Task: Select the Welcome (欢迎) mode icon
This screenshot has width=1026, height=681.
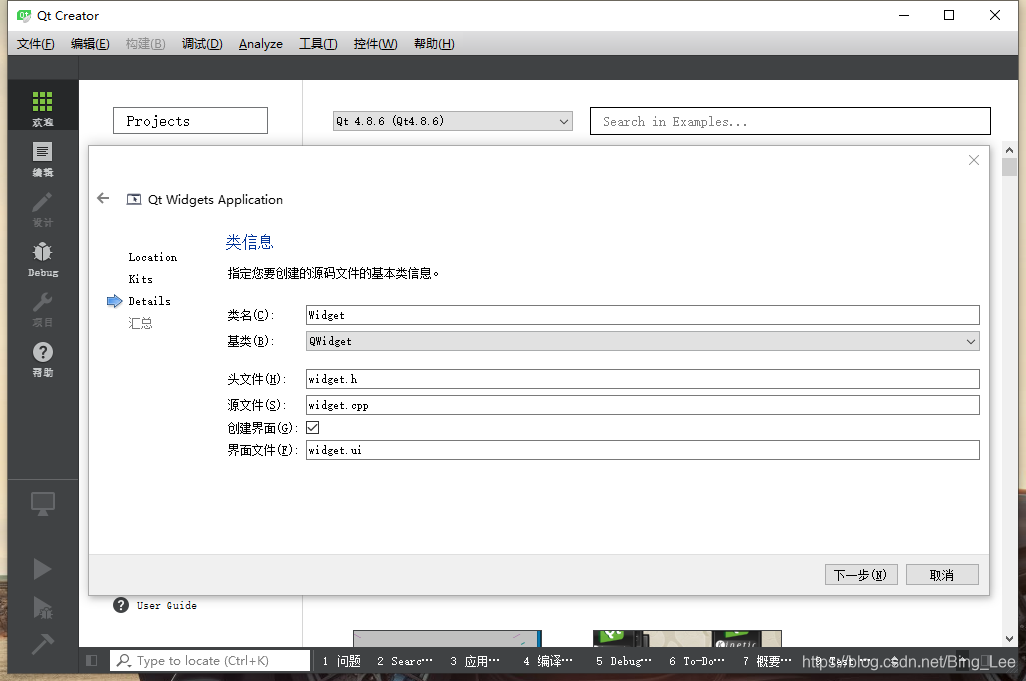Action: pos(42,105)
